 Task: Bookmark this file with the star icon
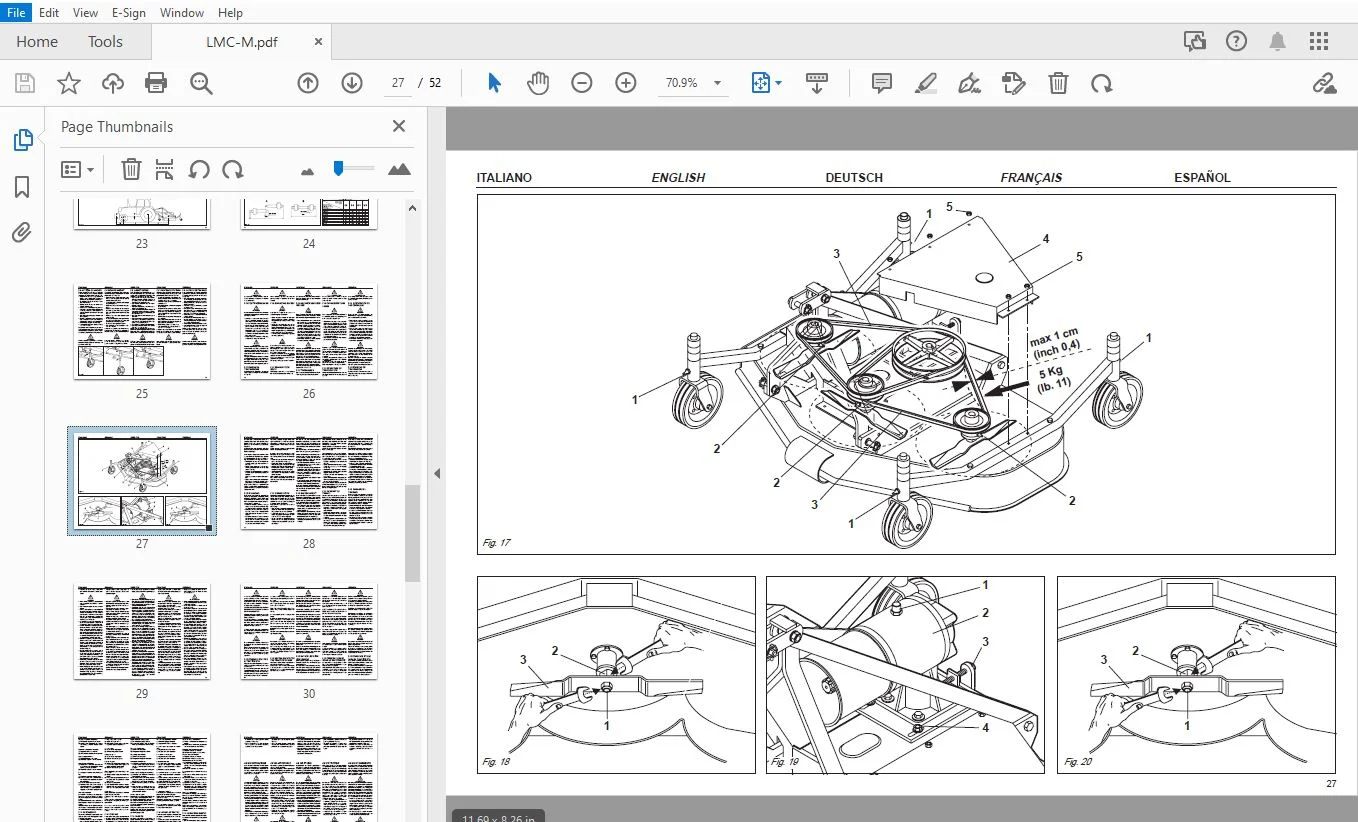pyautogui.click(x=69, y=83)
